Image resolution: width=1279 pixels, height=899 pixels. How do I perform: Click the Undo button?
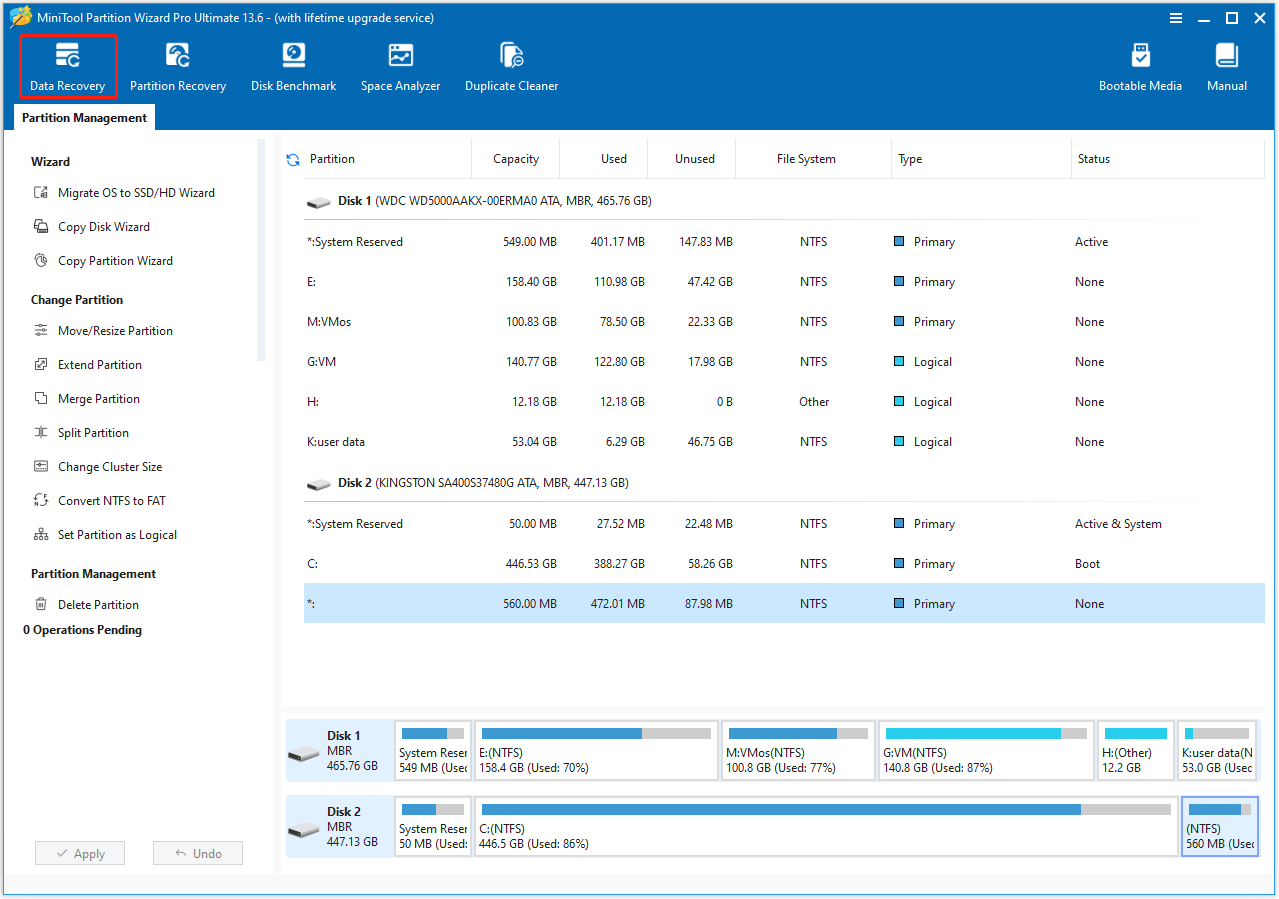point(197,852)
